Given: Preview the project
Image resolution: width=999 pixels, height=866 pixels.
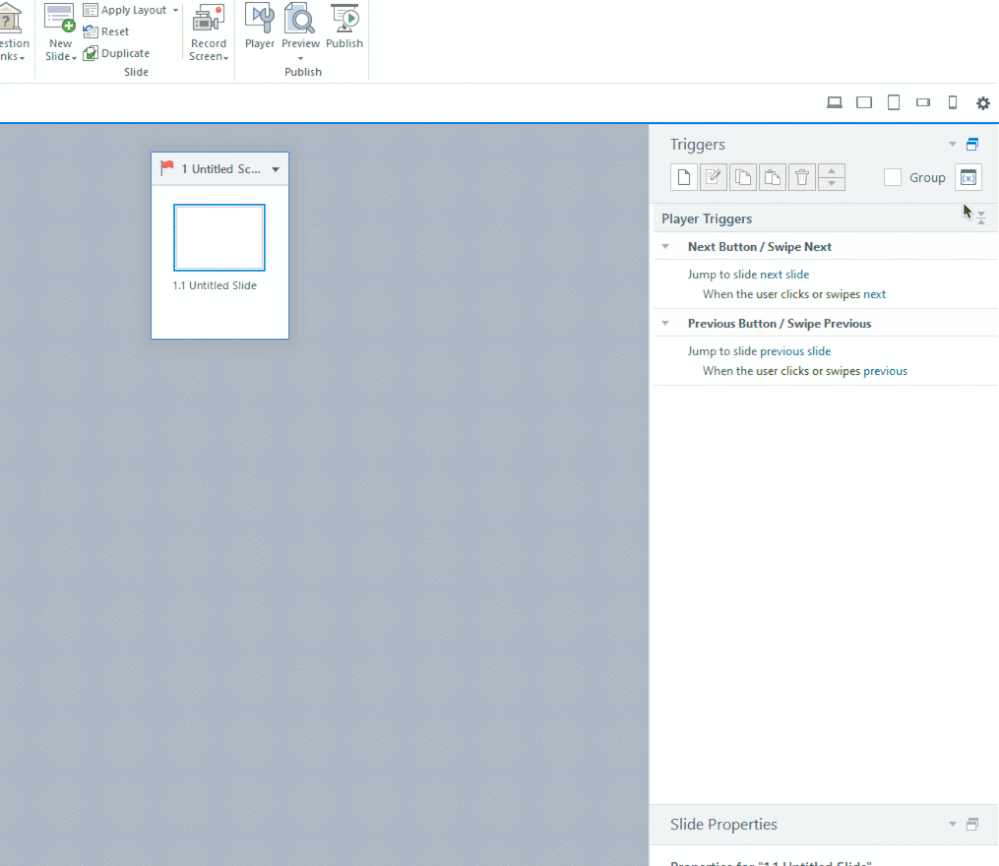Looking at the screenshot, I should [300, 25].
